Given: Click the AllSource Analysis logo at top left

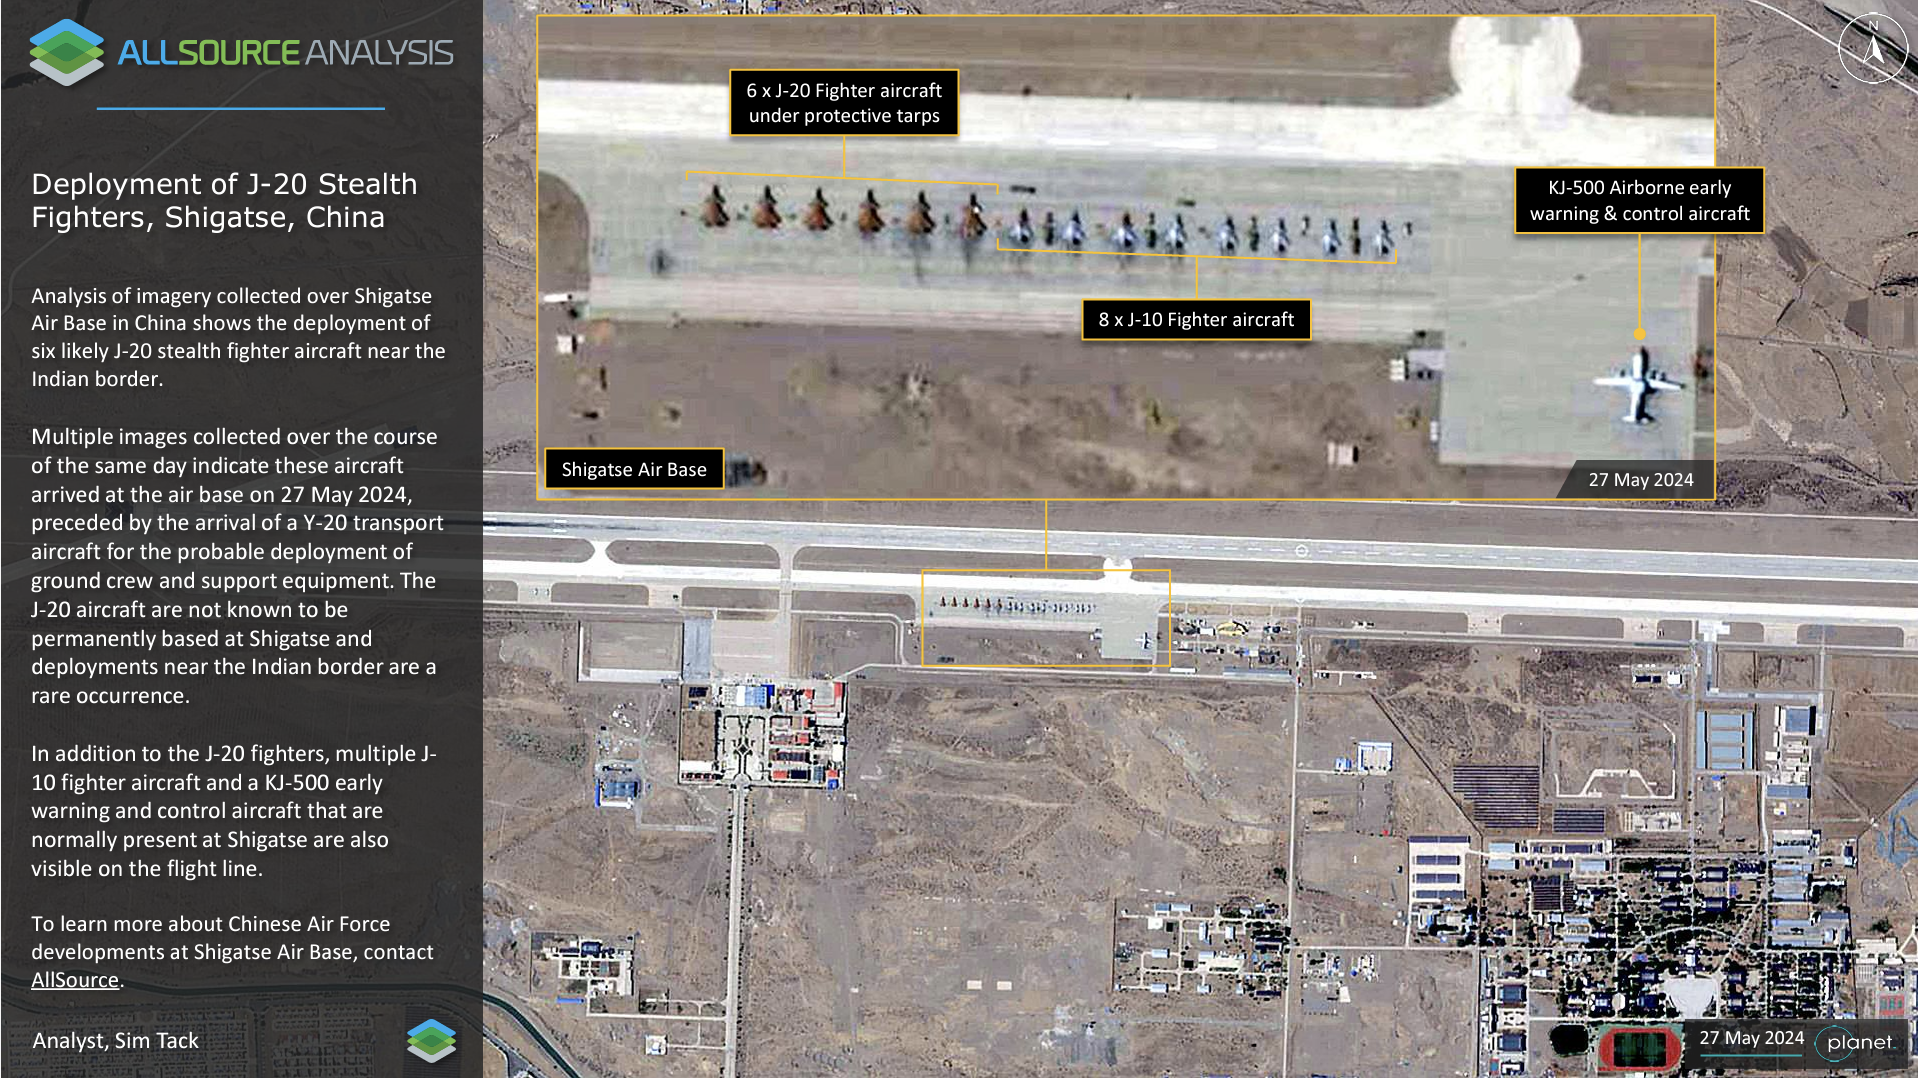Looking at the screenshot, I should (241, 52).
